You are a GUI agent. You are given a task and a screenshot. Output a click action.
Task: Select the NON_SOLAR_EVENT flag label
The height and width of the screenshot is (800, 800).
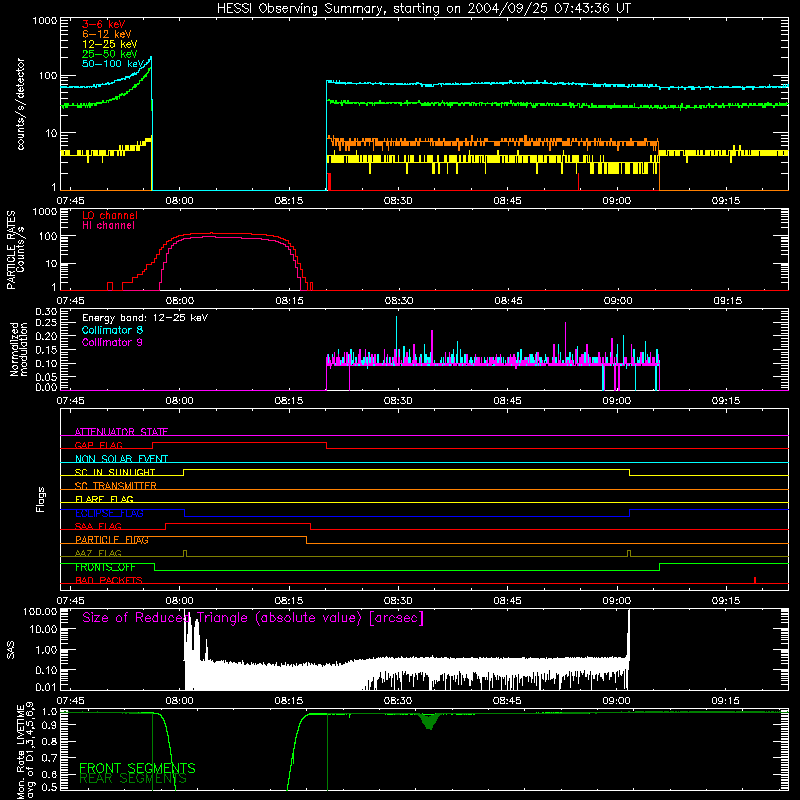pos(121,459)
